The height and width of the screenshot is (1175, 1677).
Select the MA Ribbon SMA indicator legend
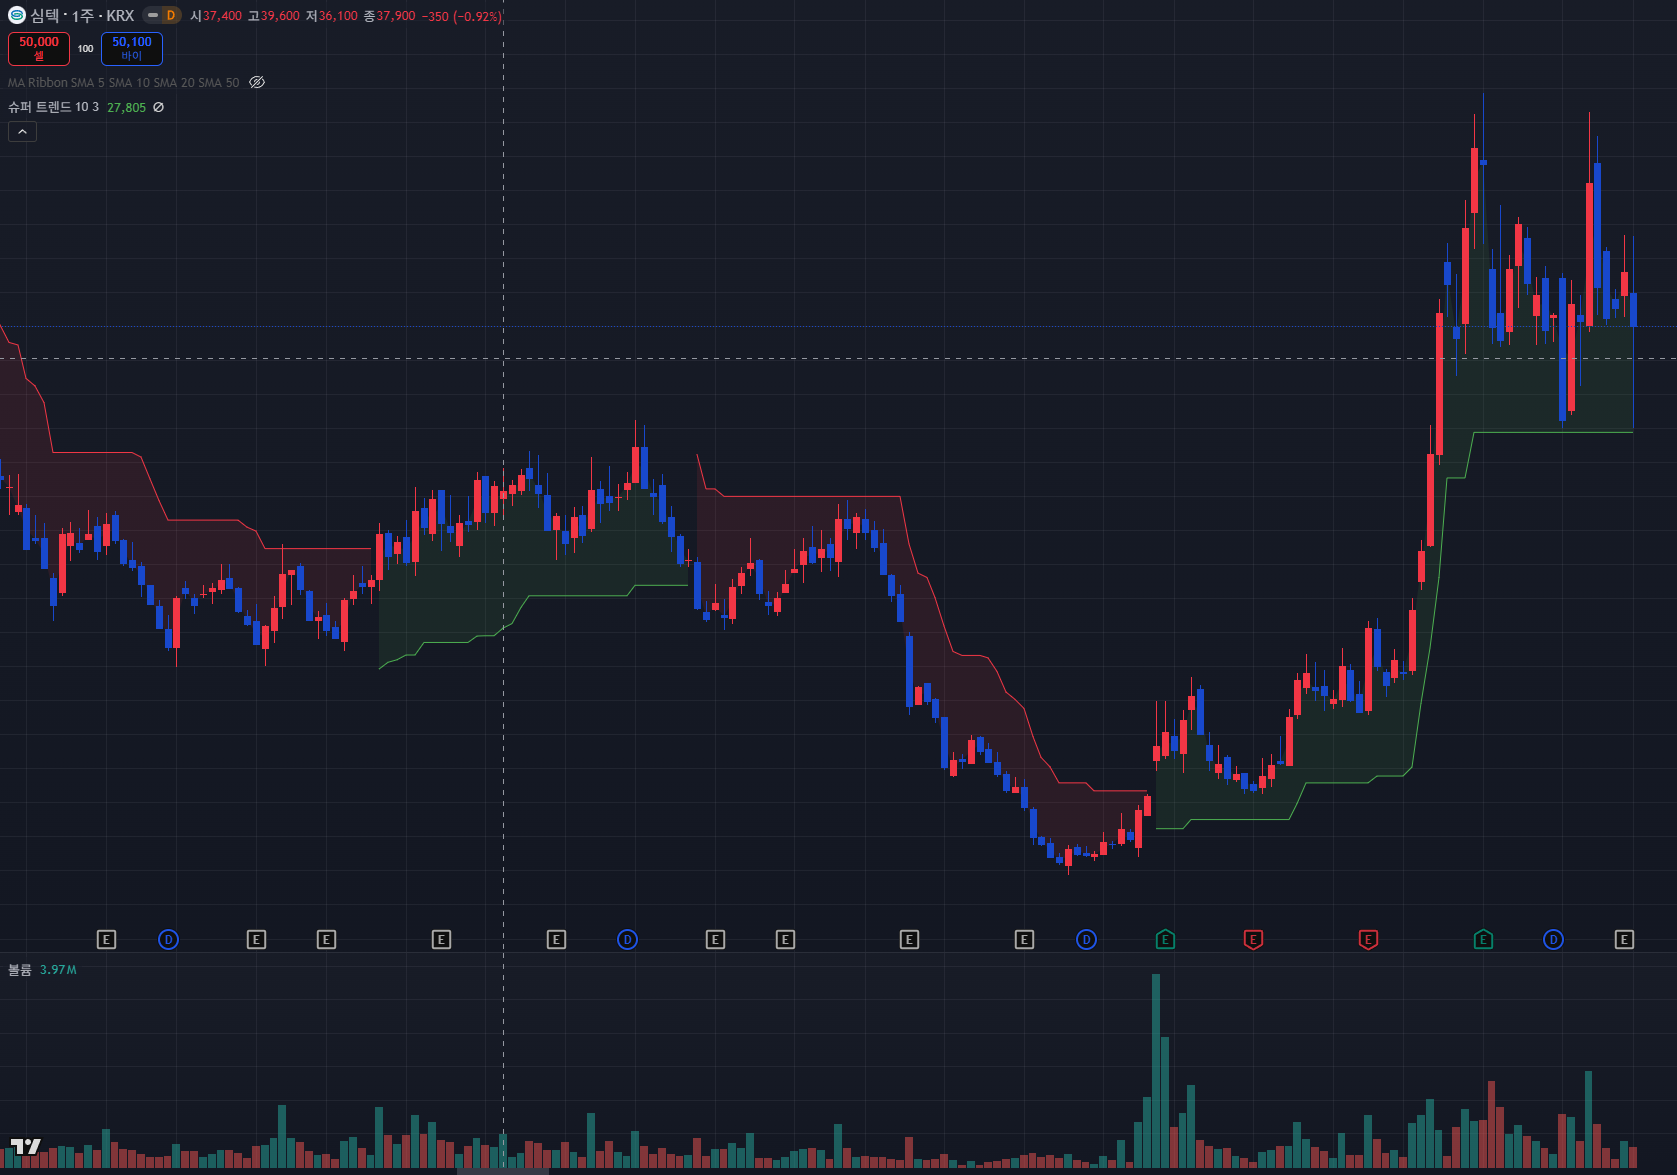(x=124, y=83)
